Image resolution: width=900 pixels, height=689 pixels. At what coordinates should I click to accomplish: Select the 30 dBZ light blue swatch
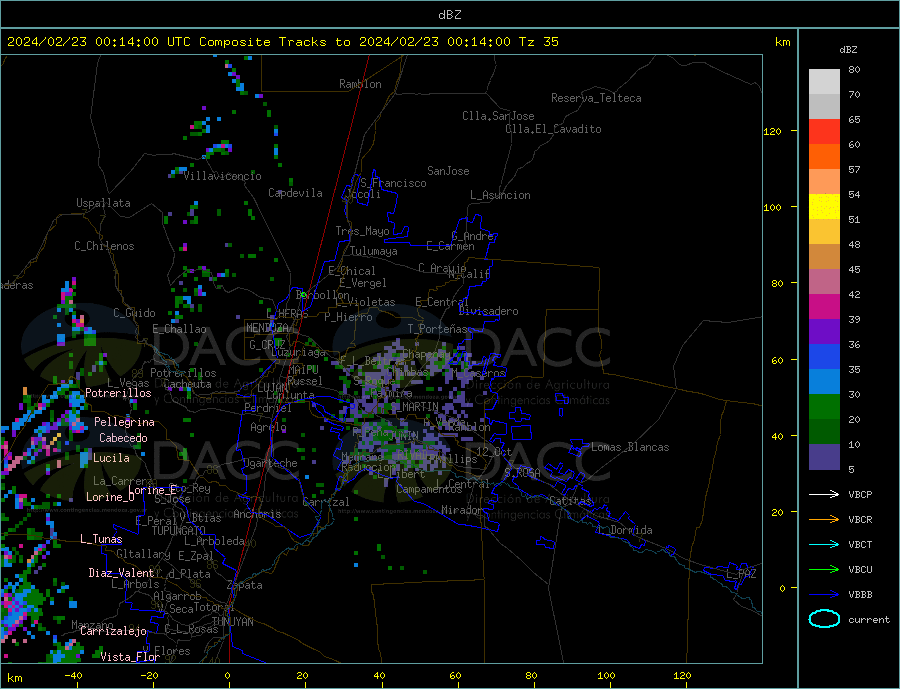point(824,382)
